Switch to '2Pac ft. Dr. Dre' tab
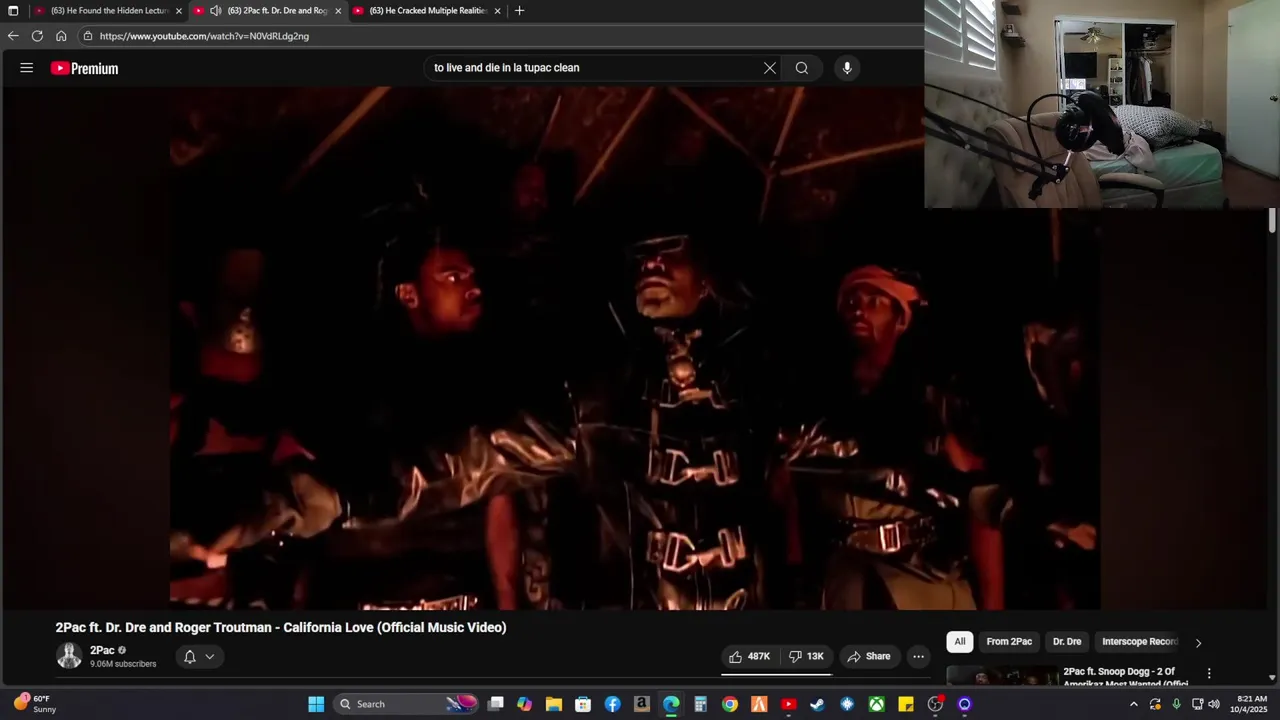Screen dimensions: 1280x720 click(268, 11)
